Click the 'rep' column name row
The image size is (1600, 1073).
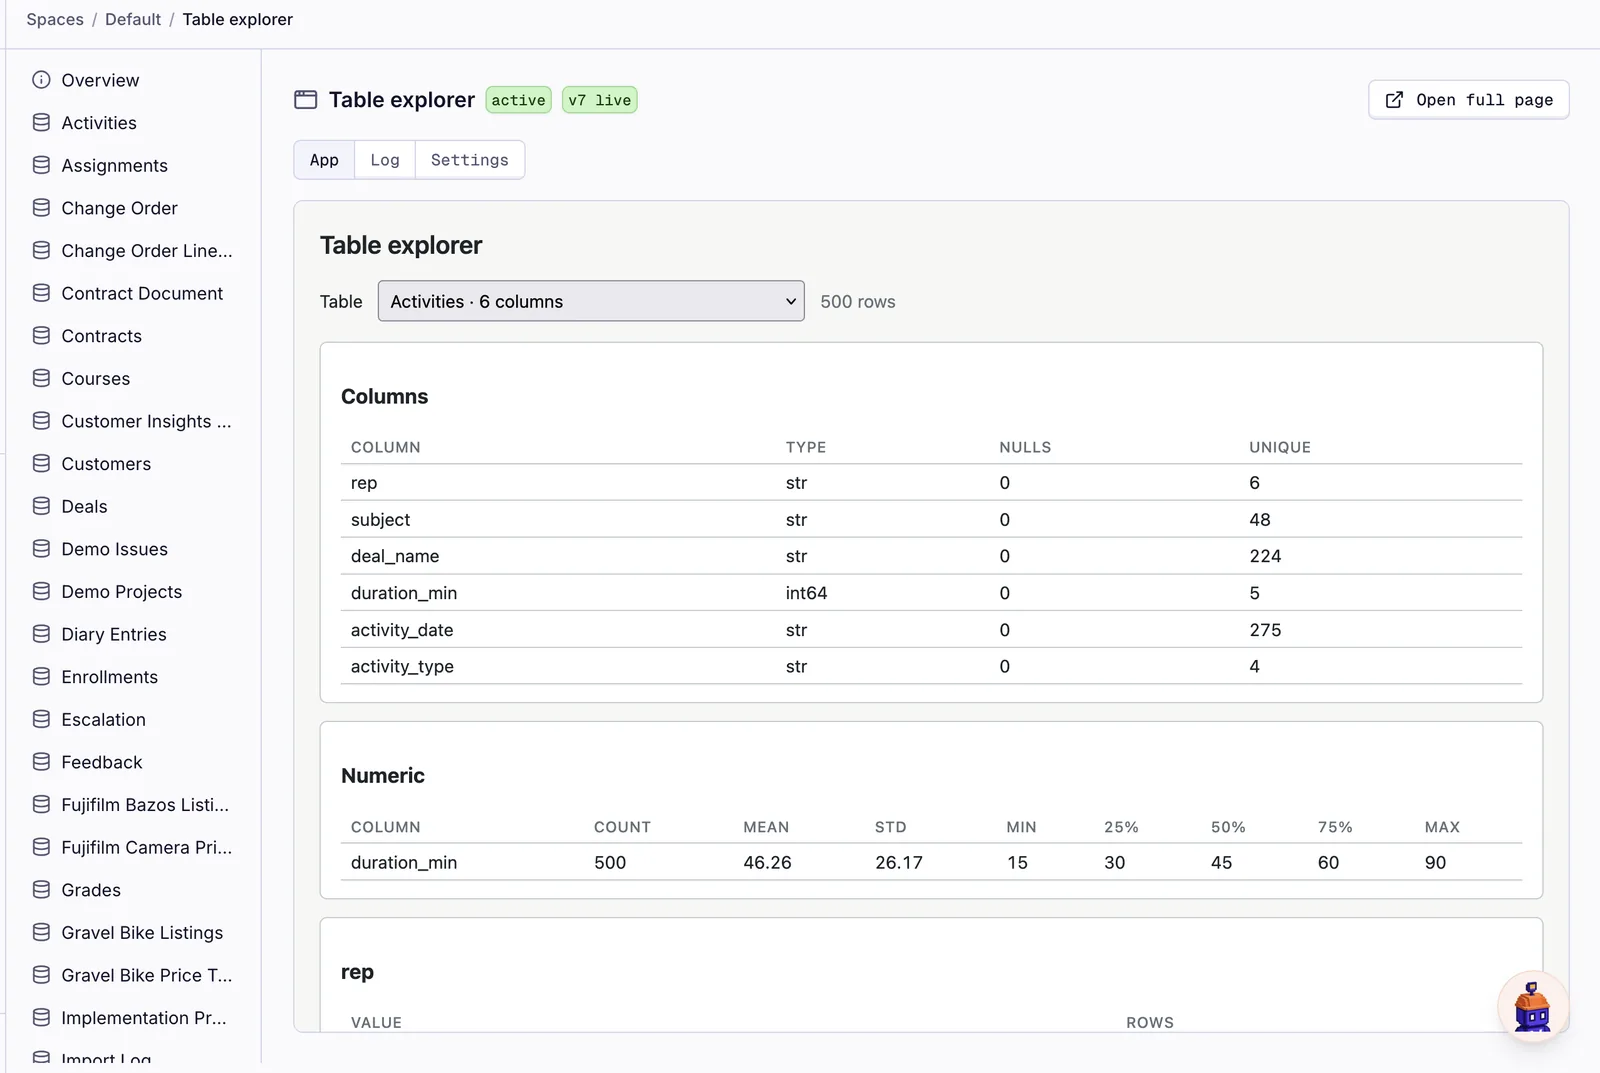(x=931, y=483)
